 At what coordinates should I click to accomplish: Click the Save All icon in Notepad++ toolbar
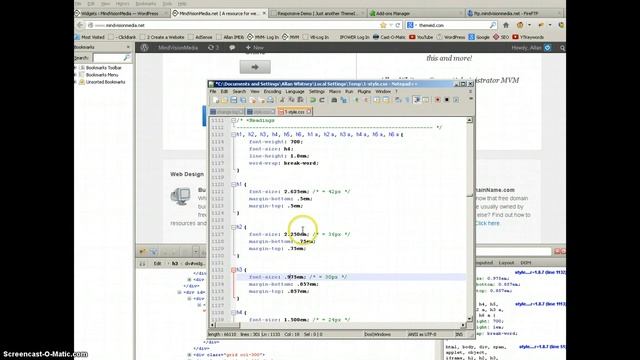pos(243,100)
